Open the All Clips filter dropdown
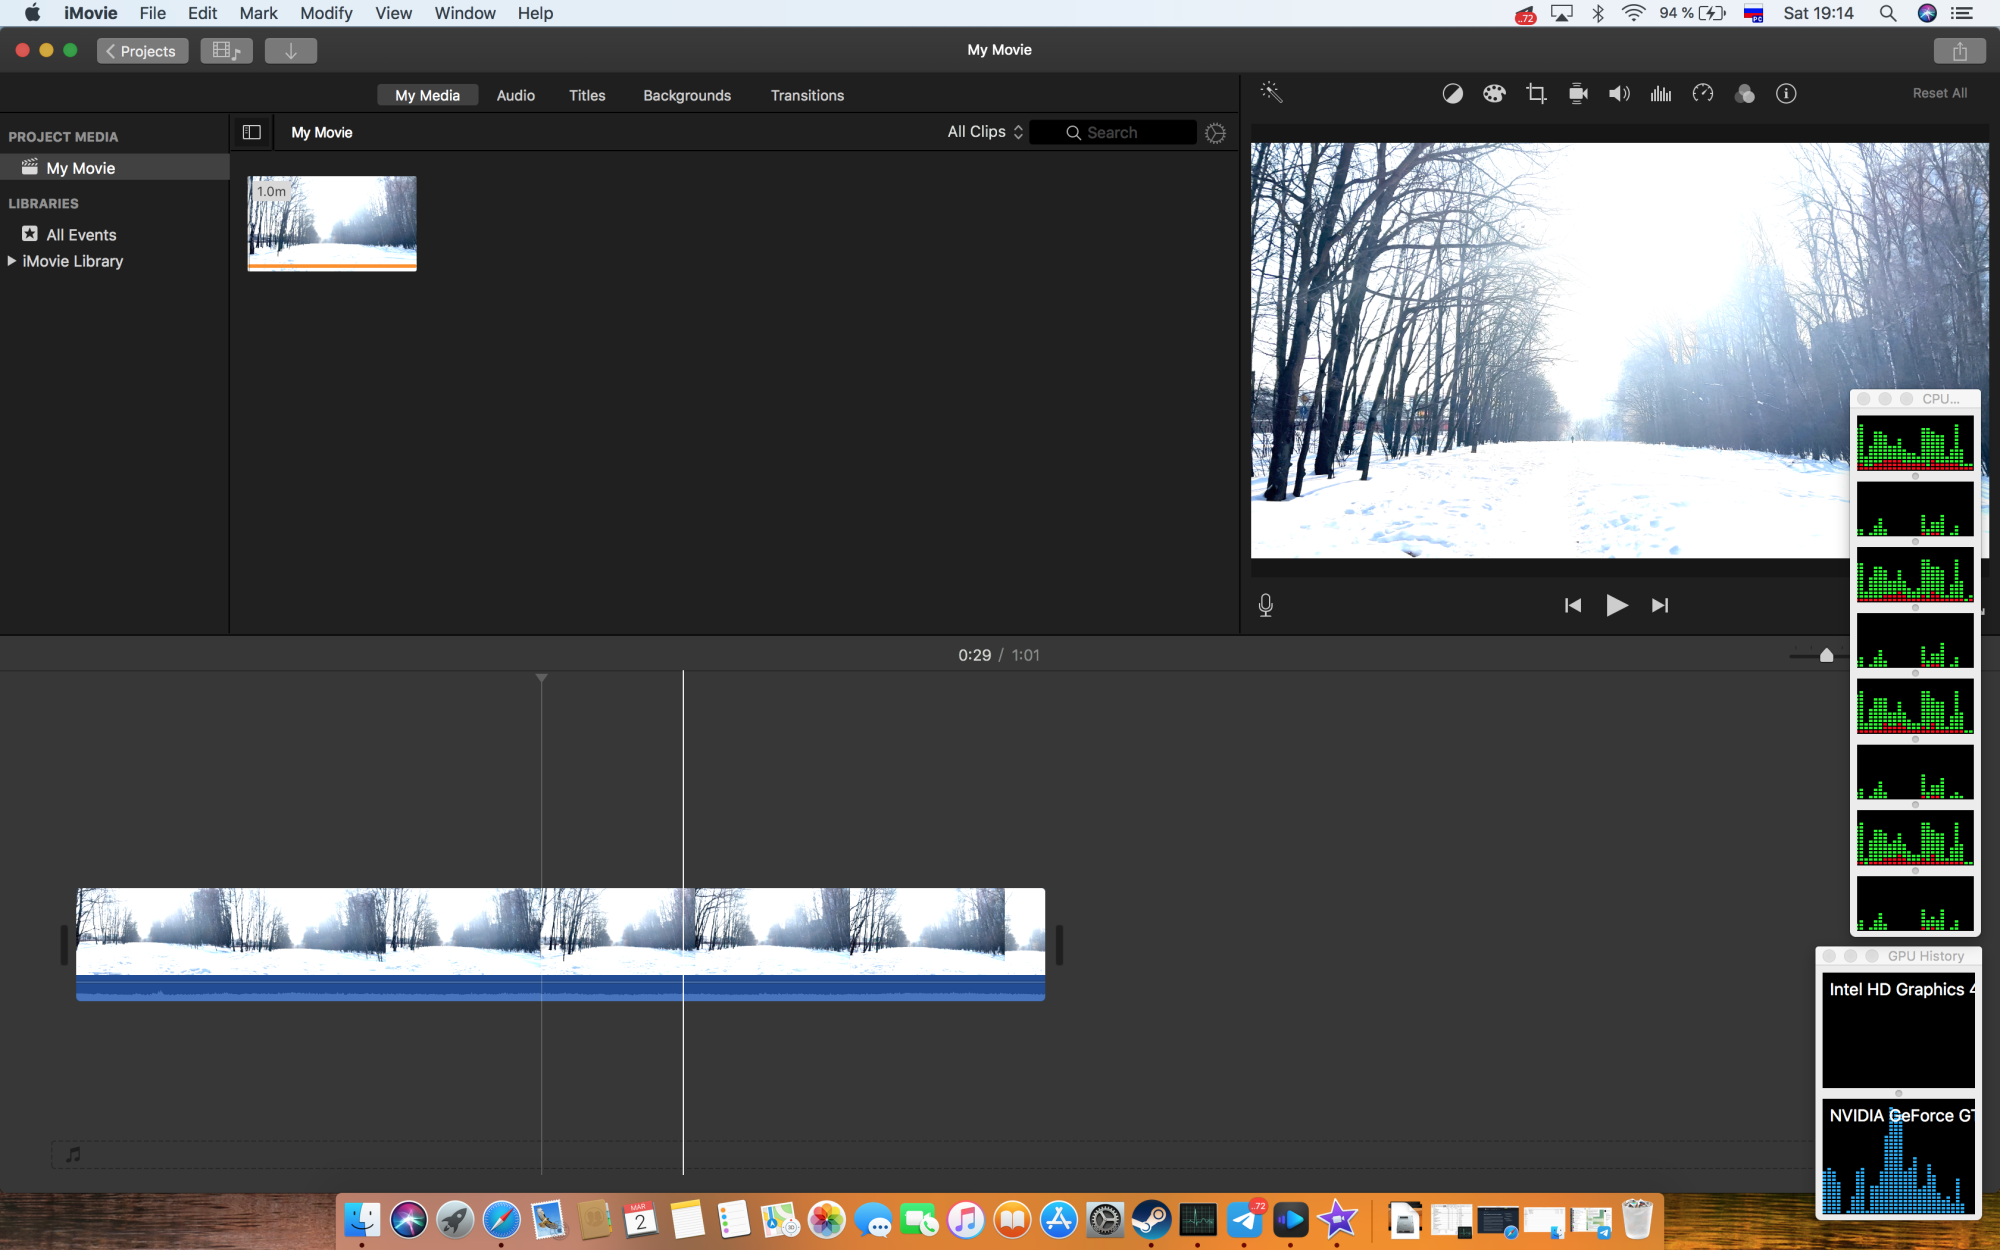 (x=985, y=132)
